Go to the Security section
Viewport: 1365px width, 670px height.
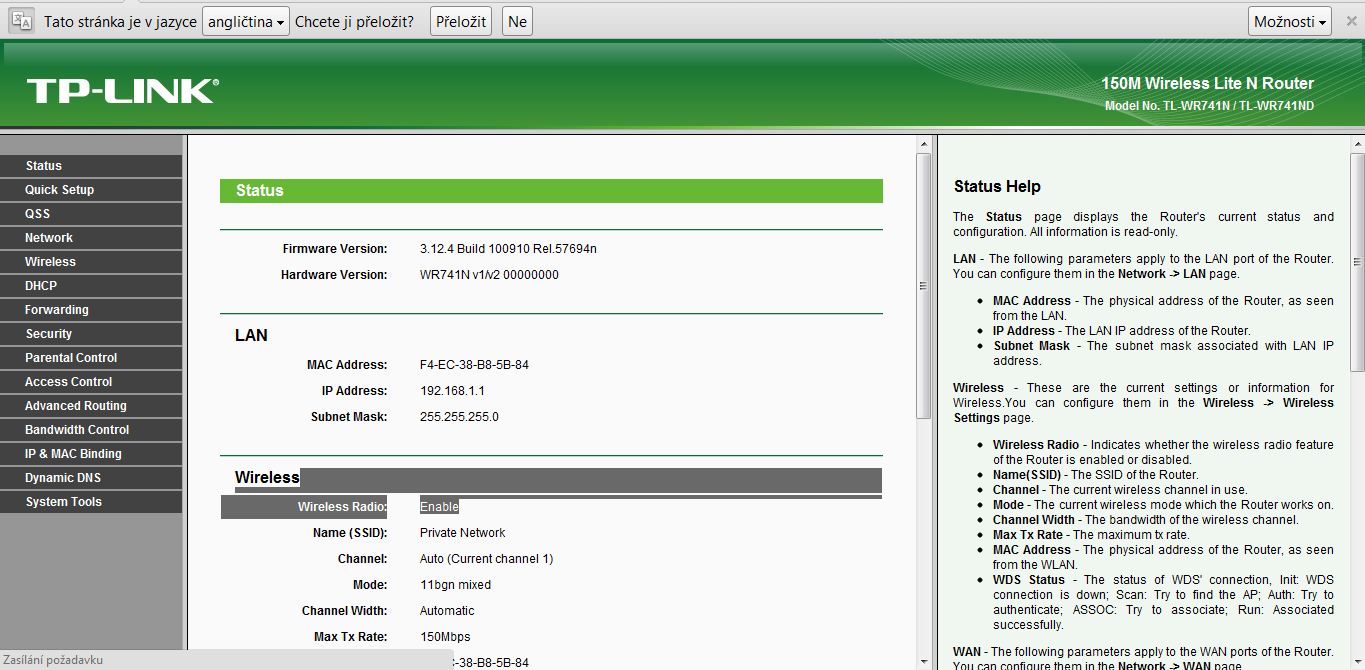[x=91, y=334]
